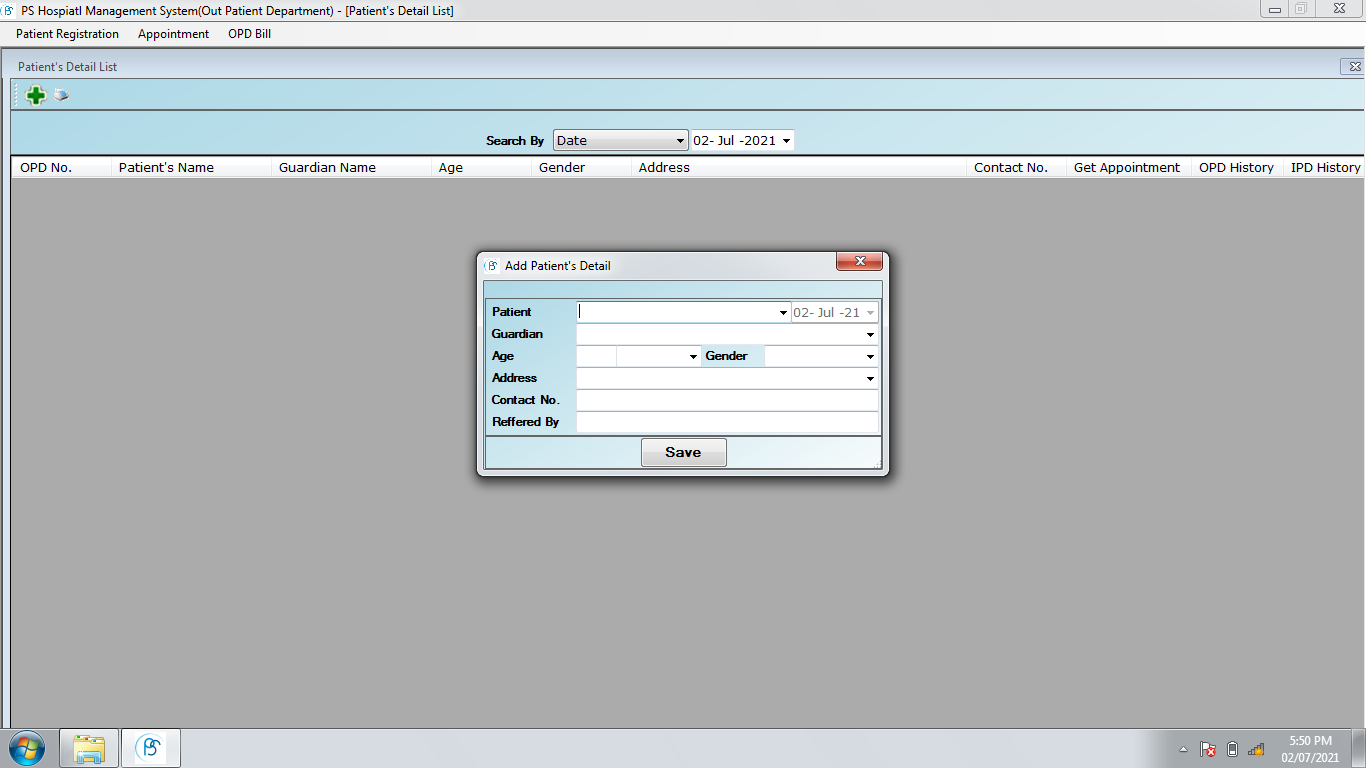The width and height of the screenshot is (1366, 768).
Task: Show hidden system tray icons
Action: (1184, 749)
